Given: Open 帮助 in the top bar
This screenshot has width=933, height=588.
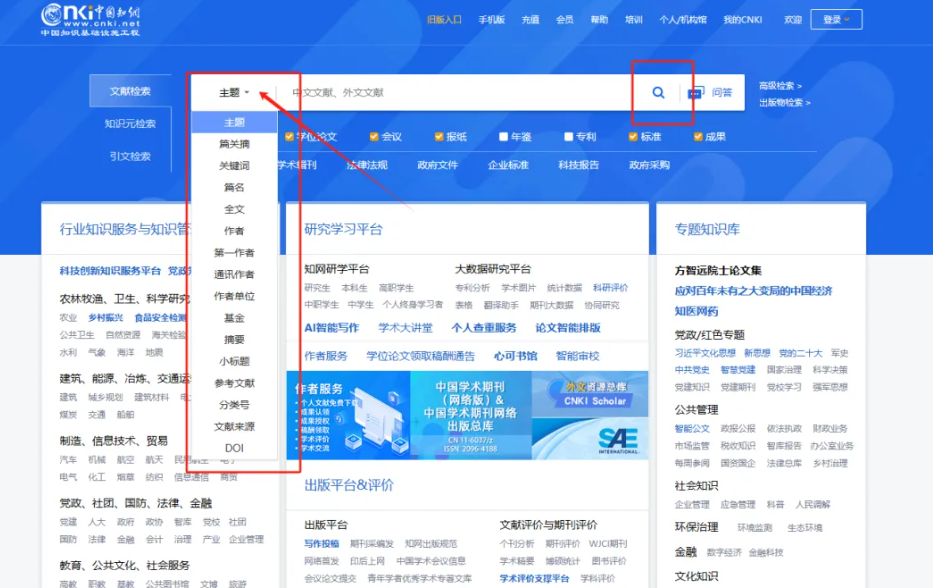Looking at the screenshot, I should (x=599, y=20).
